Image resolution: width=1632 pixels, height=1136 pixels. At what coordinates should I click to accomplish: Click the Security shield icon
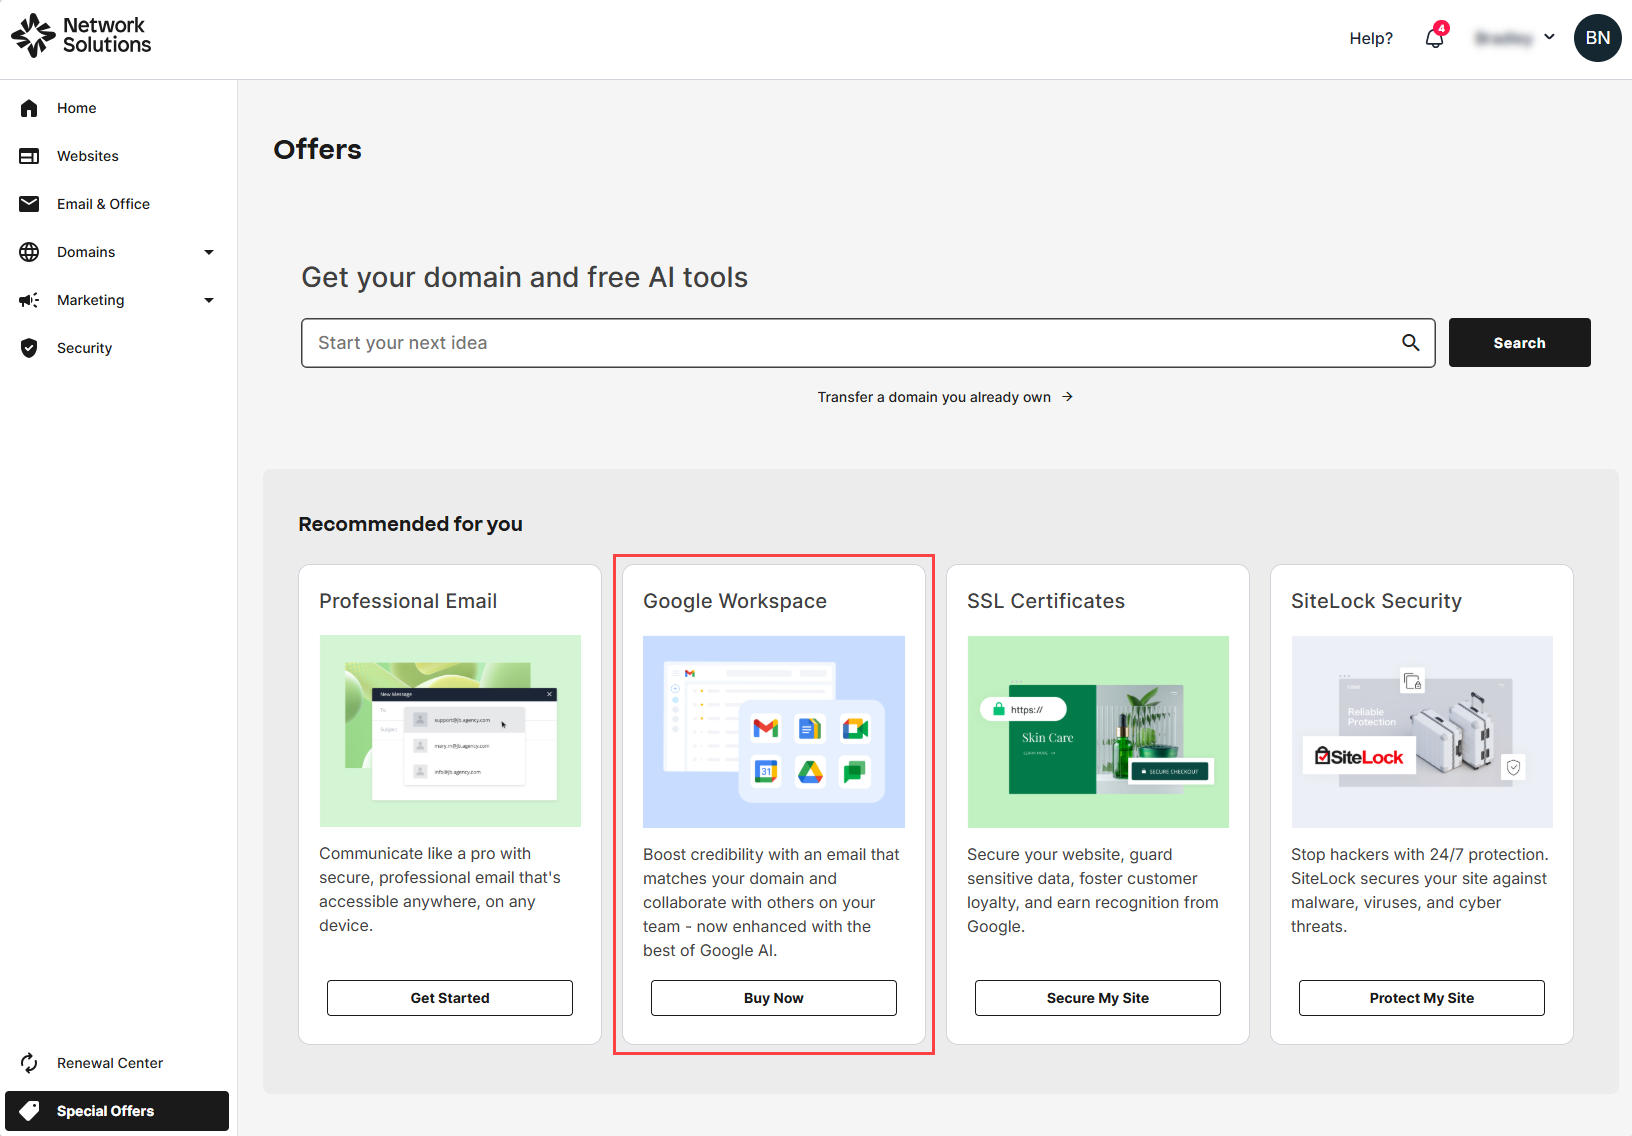[x=29, y=348]
